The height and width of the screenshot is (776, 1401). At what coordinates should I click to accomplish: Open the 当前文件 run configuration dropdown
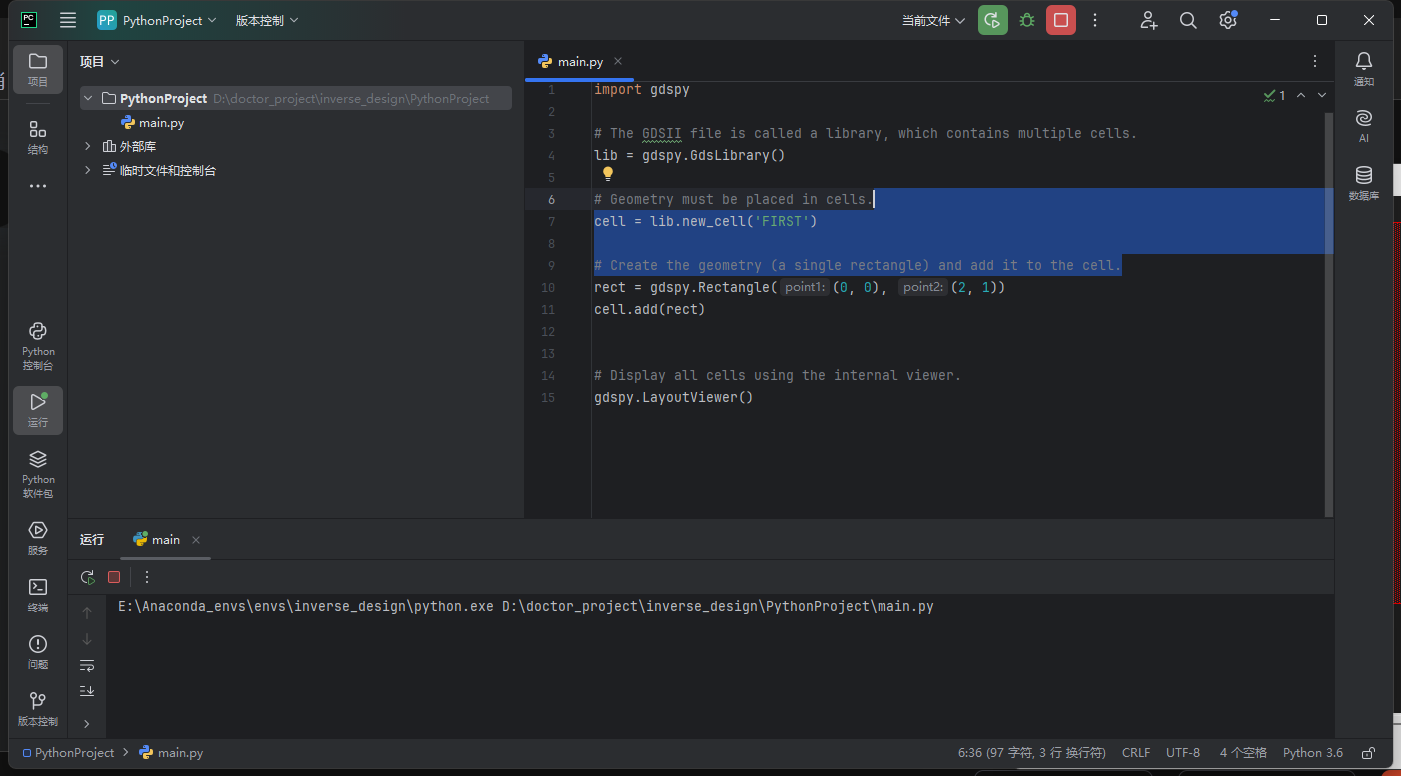pos(930,20)
